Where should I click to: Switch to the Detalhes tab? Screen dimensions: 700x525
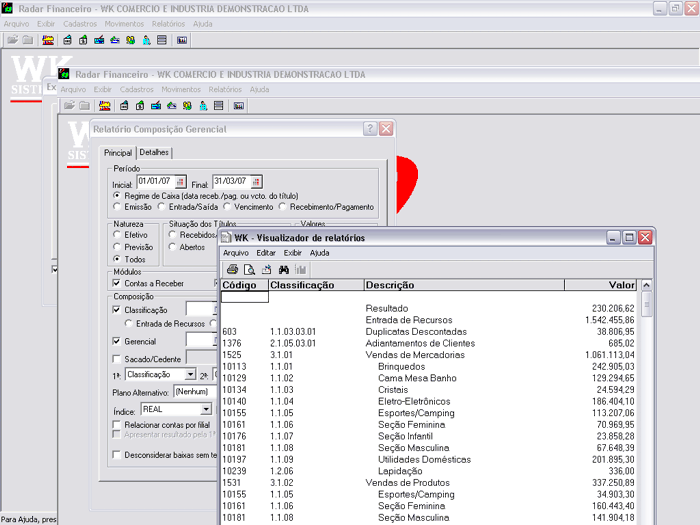point(154,152)
